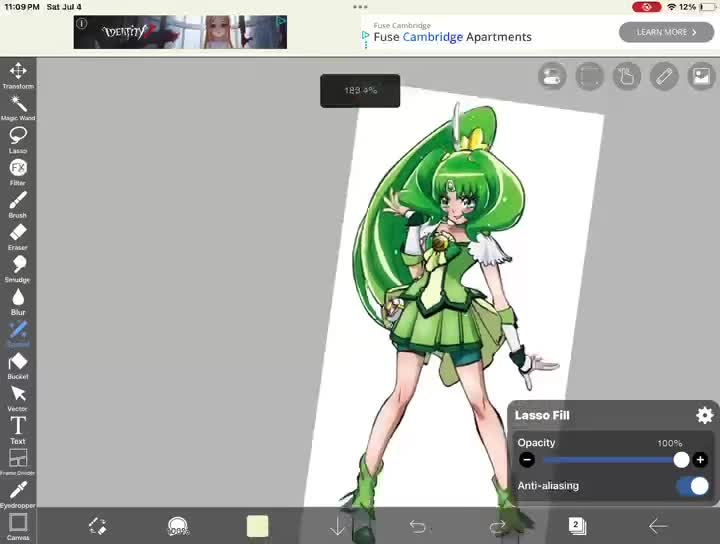Screen dimensions: 720x544
Task: Open Lasso Fill settings gear
Action: [x=704, y=415]
